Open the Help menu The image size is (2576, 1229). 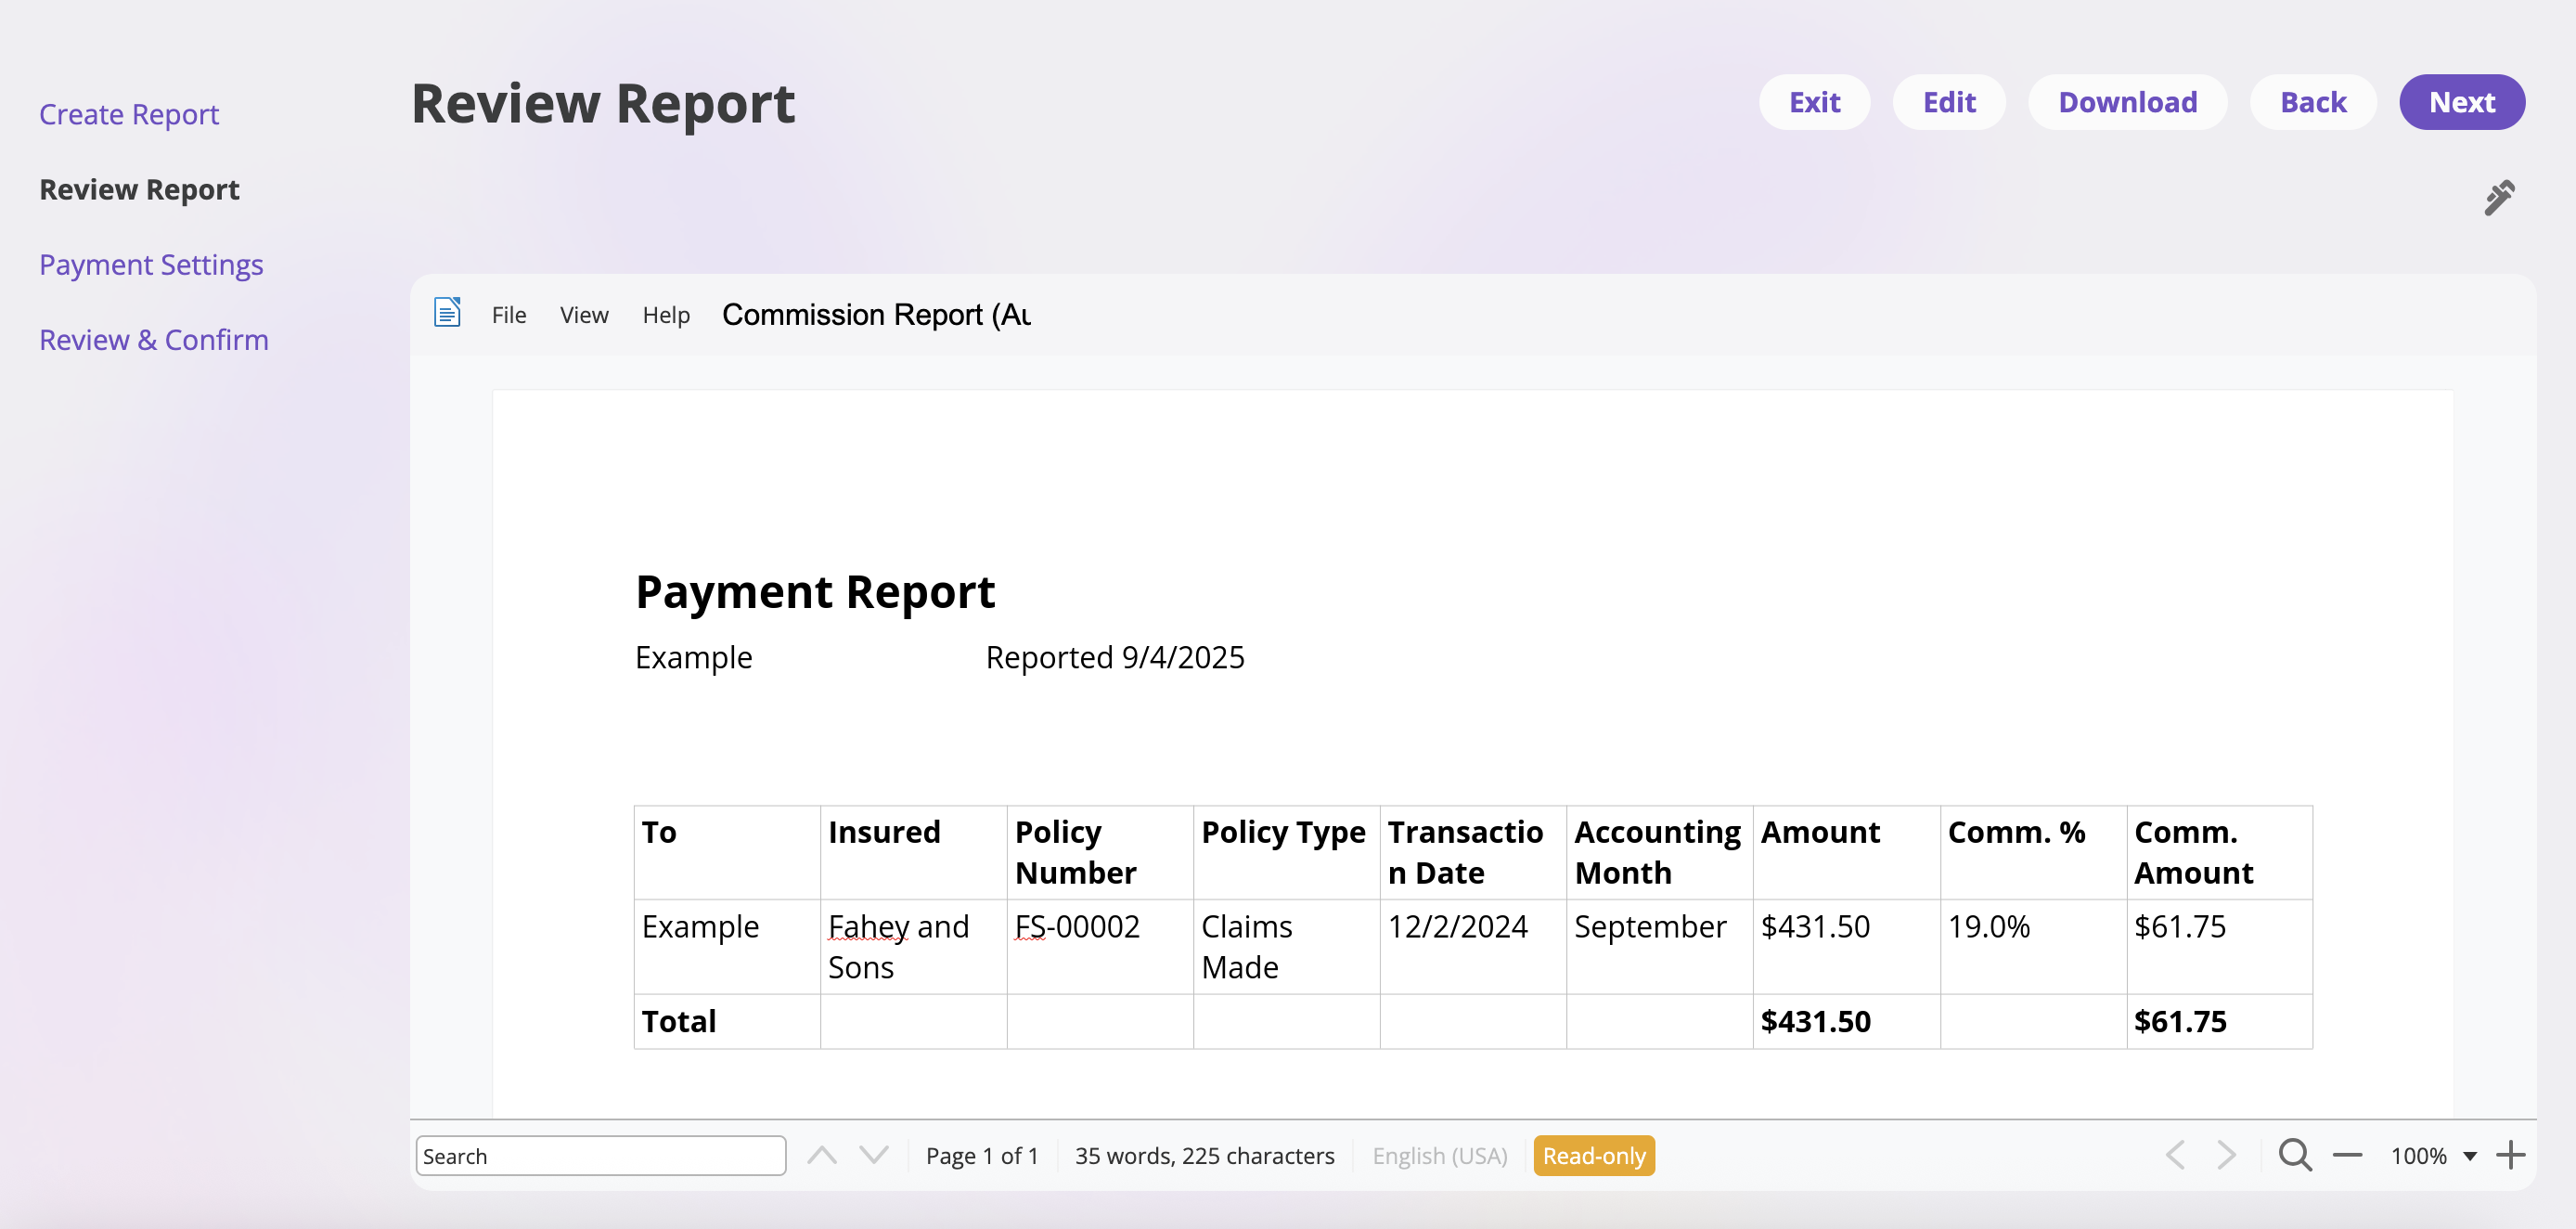(666, 315)
